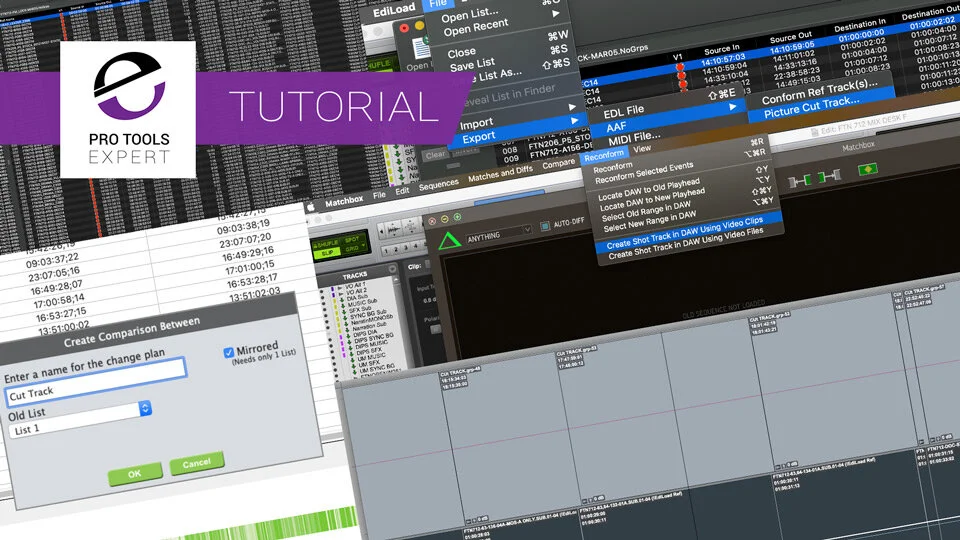The height and width of the screenshot is (540, 960).
Task: Click timecode 09:03:37;22 in the spreadsheet
Action: pos(52,263)
